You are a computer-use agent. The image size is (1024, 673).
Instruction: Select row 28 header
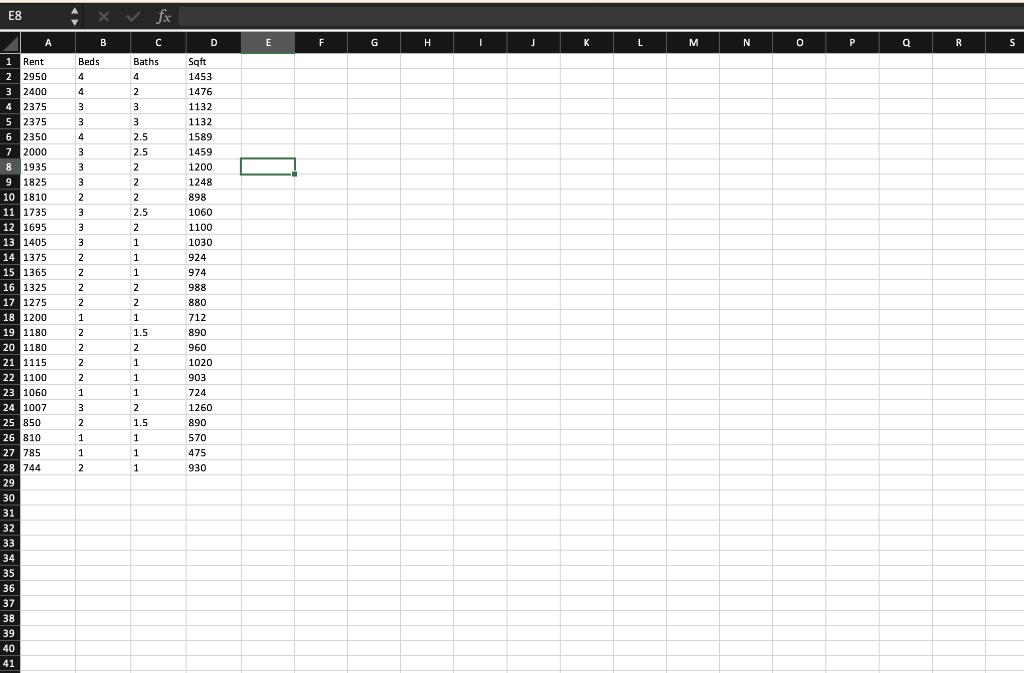(x=10, y=467)
